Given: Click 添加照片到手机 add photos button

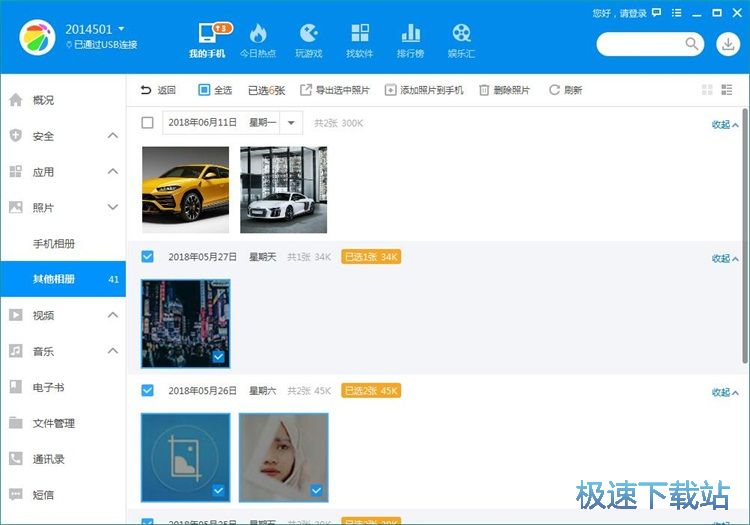Looking at the screenshot, I should pyautogui.click(x=424, y=90).
